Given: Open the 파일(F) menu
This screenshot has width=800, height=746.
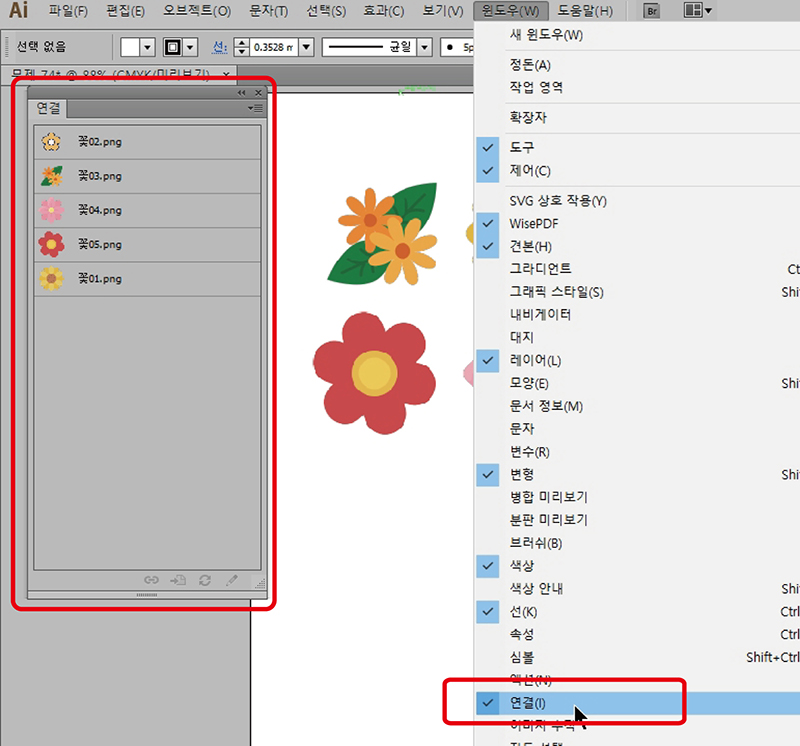Looking at the screenshot, I should pyautogui.click(x=68, y=11).
